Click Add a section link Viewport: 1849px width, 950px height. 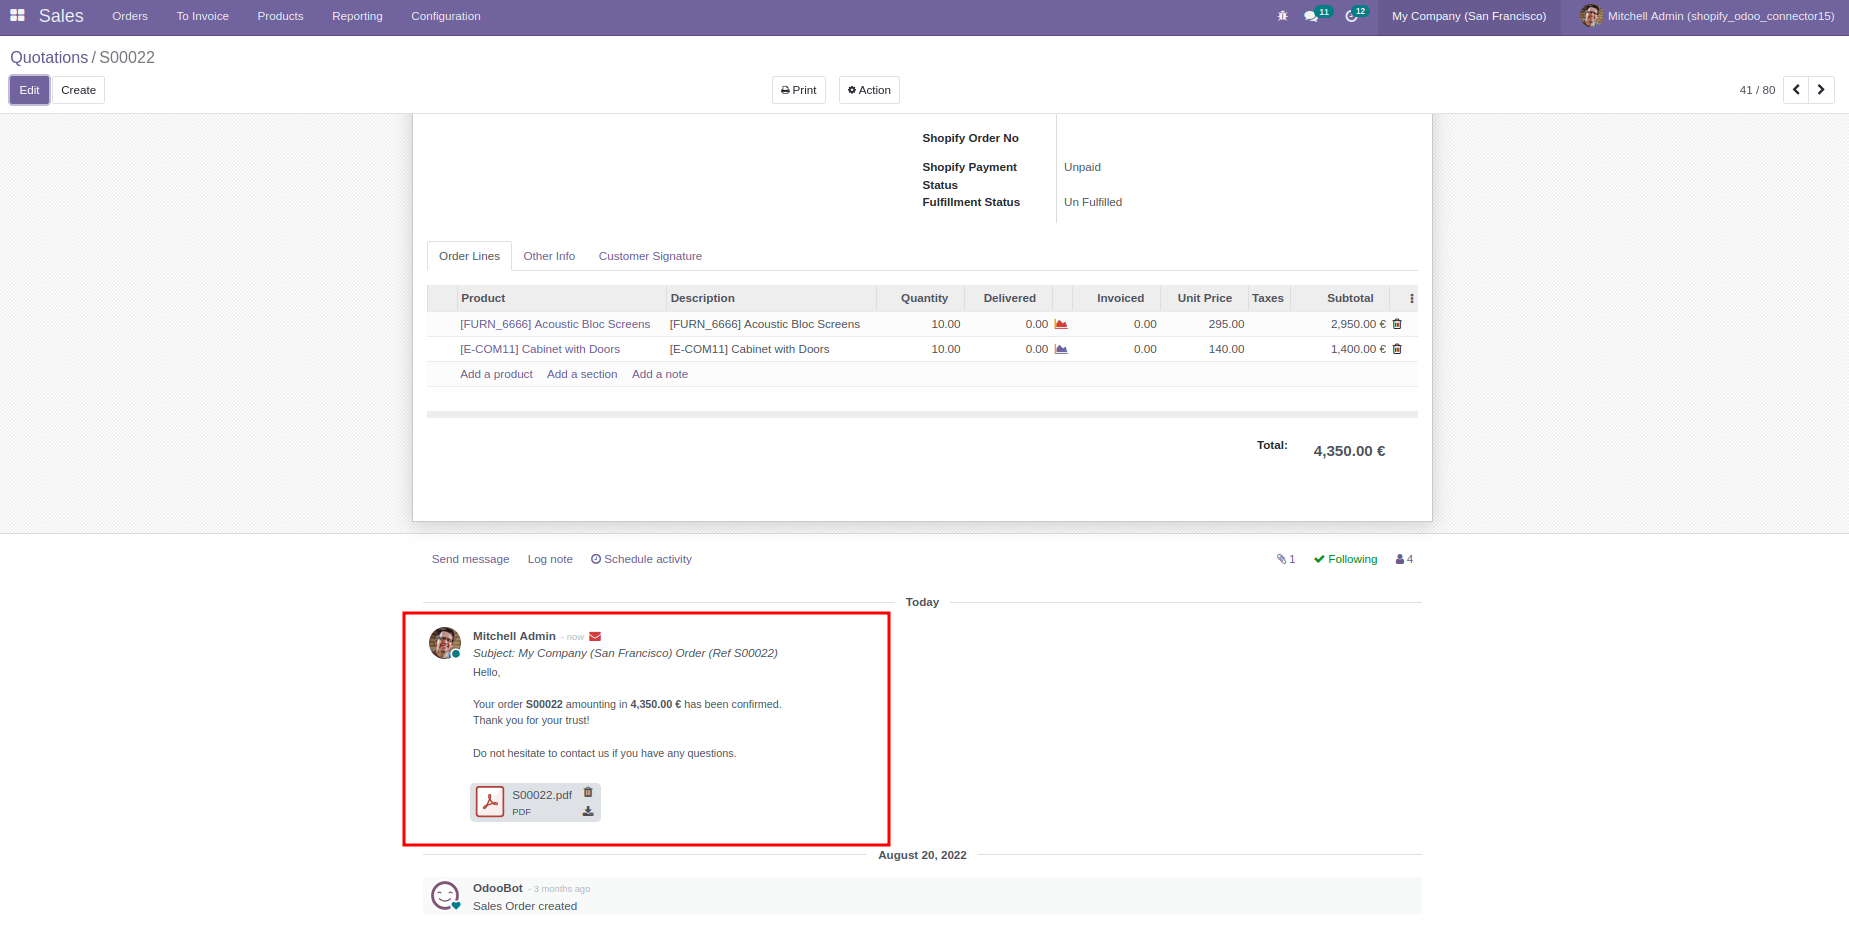582,374
